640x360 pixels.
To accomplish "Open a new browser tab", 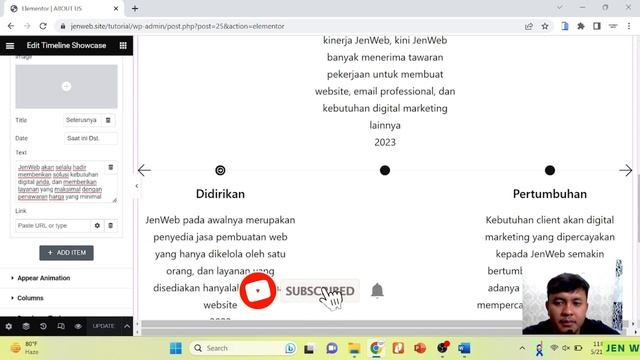I will click(135, 8).
